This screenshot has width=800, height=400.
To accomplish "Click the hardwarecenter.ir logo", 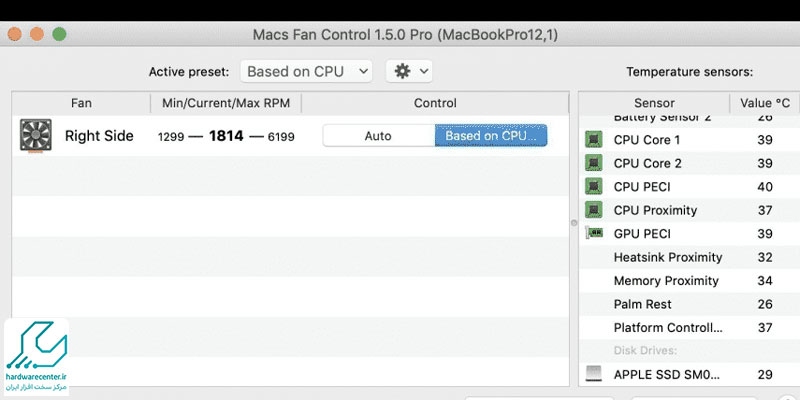I will tap(36, 357).
